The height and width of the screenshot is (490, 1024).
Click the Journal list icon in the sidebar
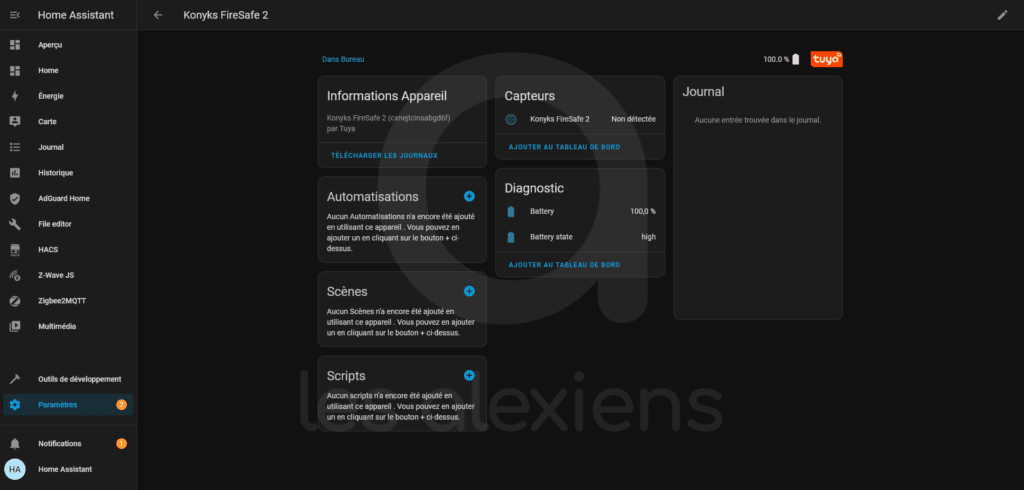pos(15,147)
